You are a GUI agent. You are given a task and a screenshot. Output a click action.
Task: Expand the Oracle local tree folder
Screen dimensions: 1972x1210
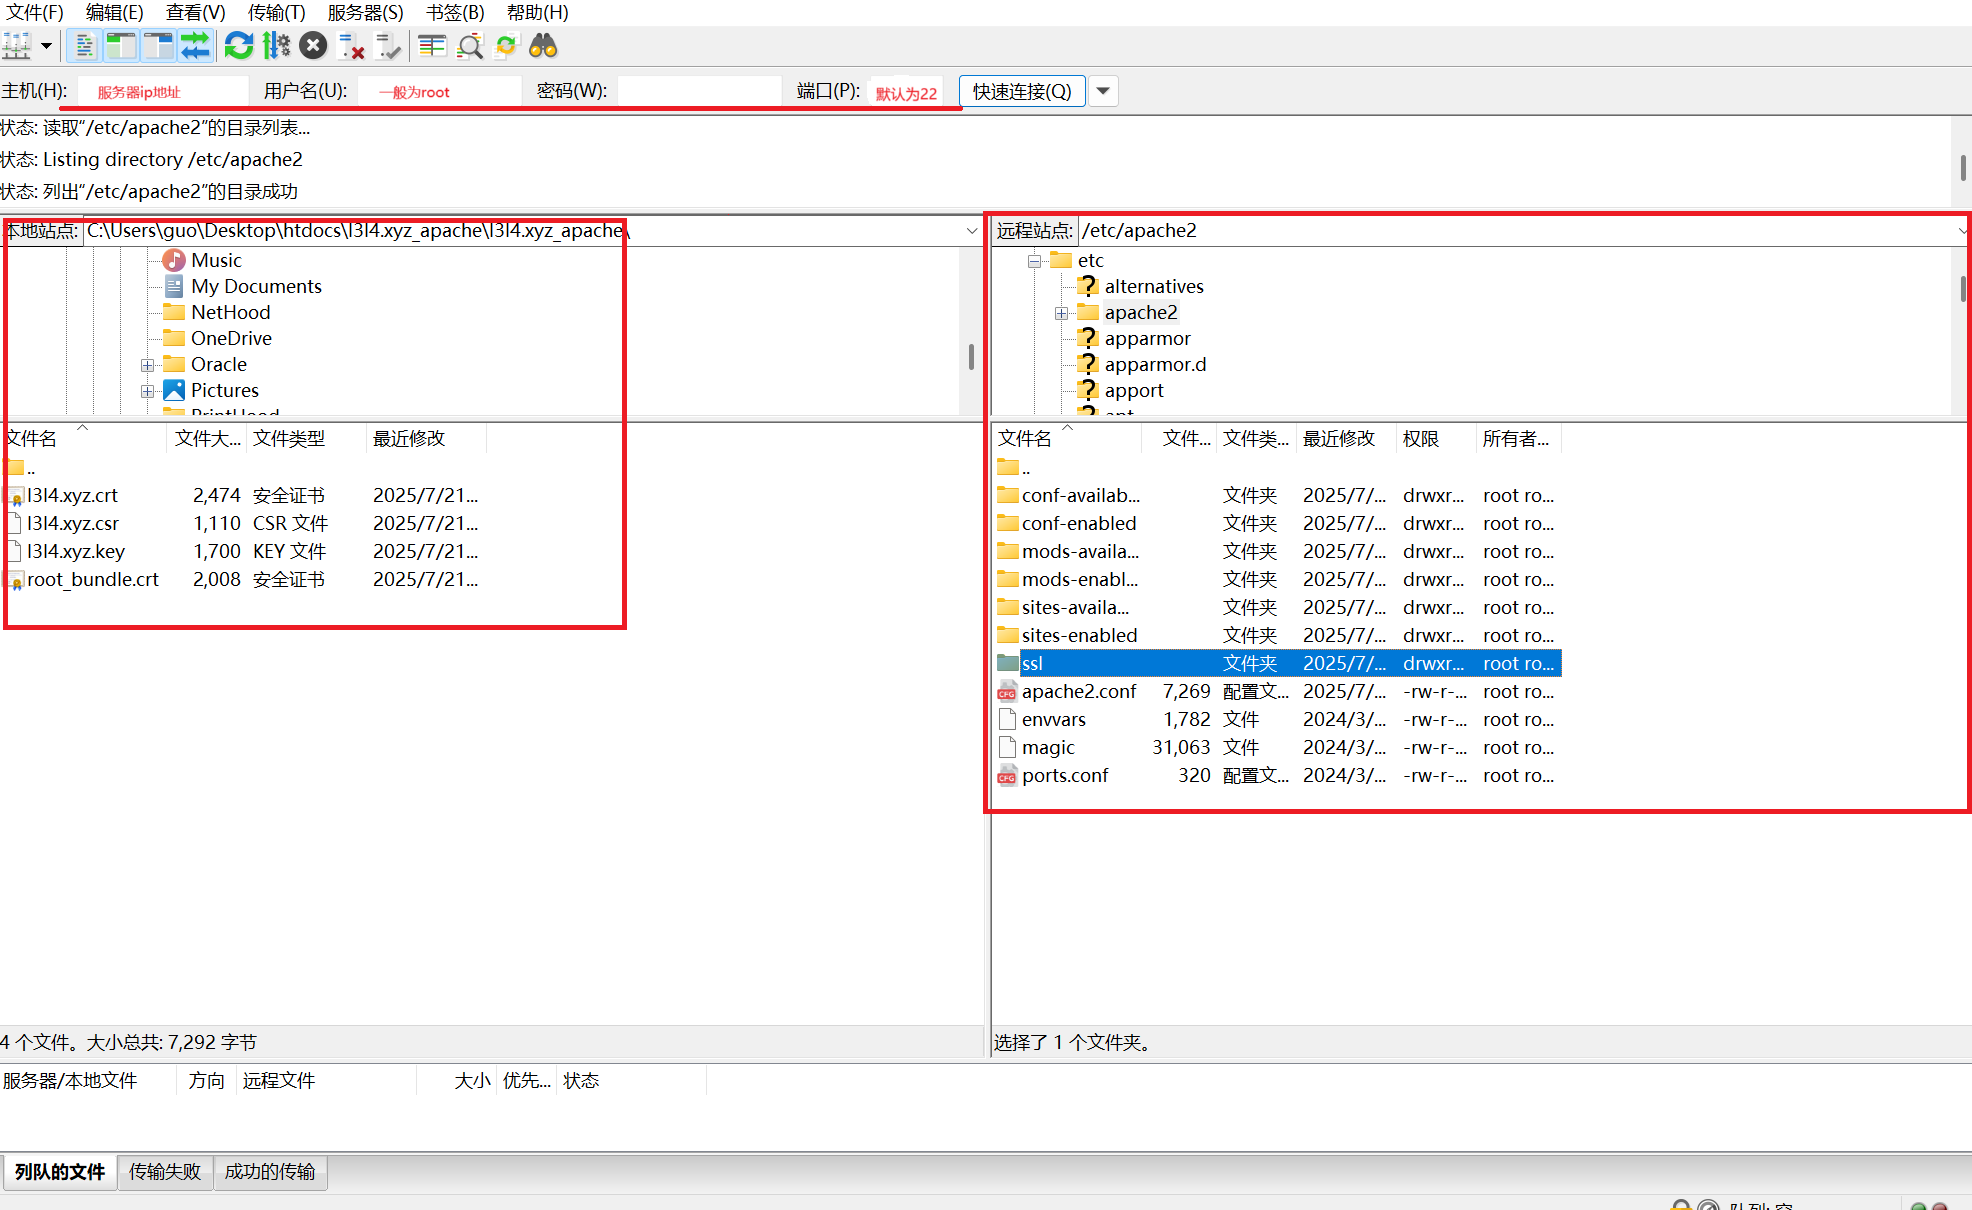click(x=147, y=365)
